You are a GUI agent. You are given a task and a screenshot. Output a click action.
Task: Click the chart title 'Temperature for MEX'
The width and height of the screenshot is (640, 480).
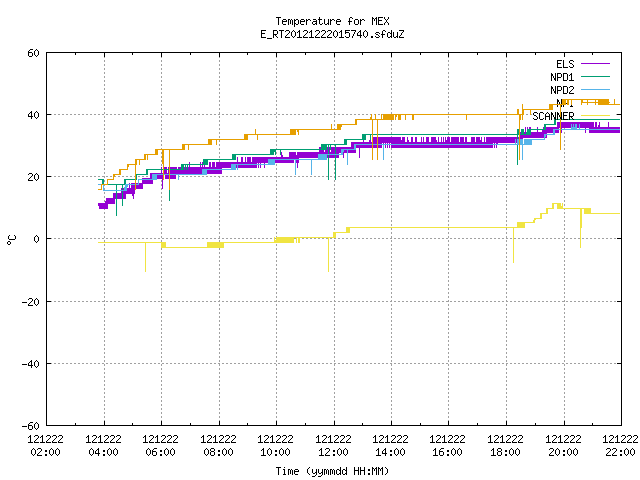(x=332, y=21)
